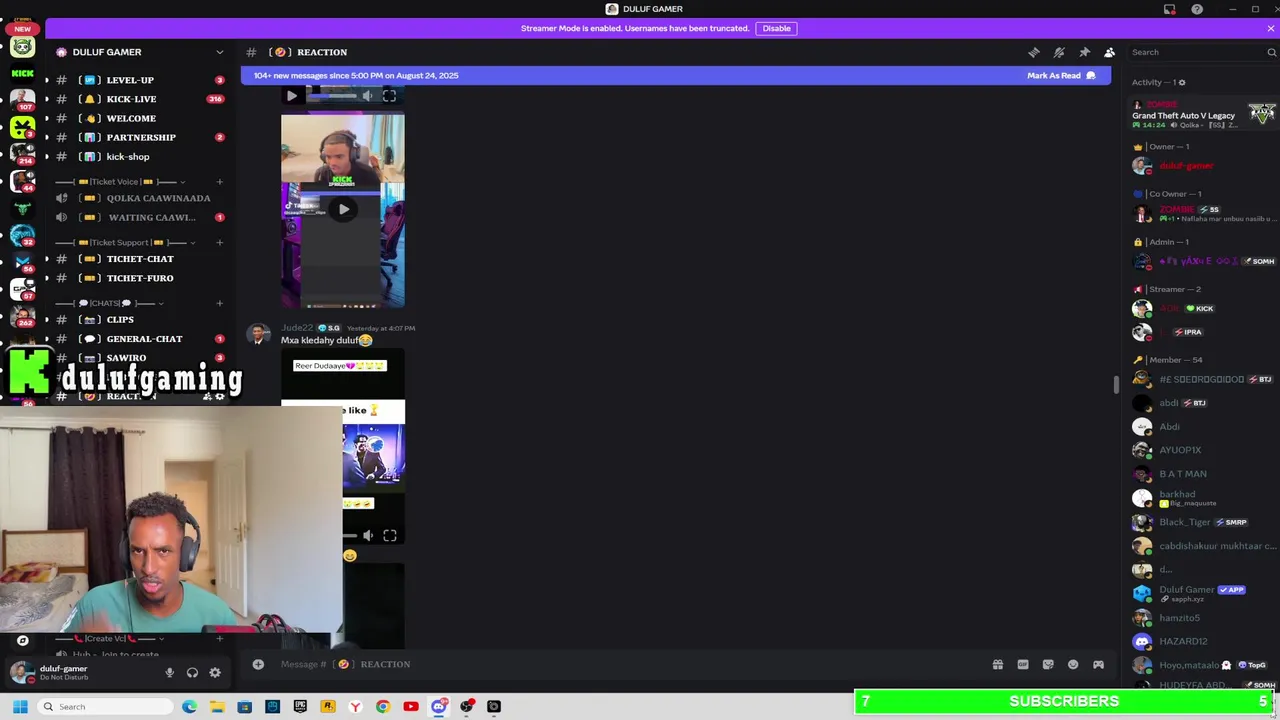The image size is (1280, 720).
Task: Join the WAITING CAAWI voice channel
Action: tap(140, 217)
